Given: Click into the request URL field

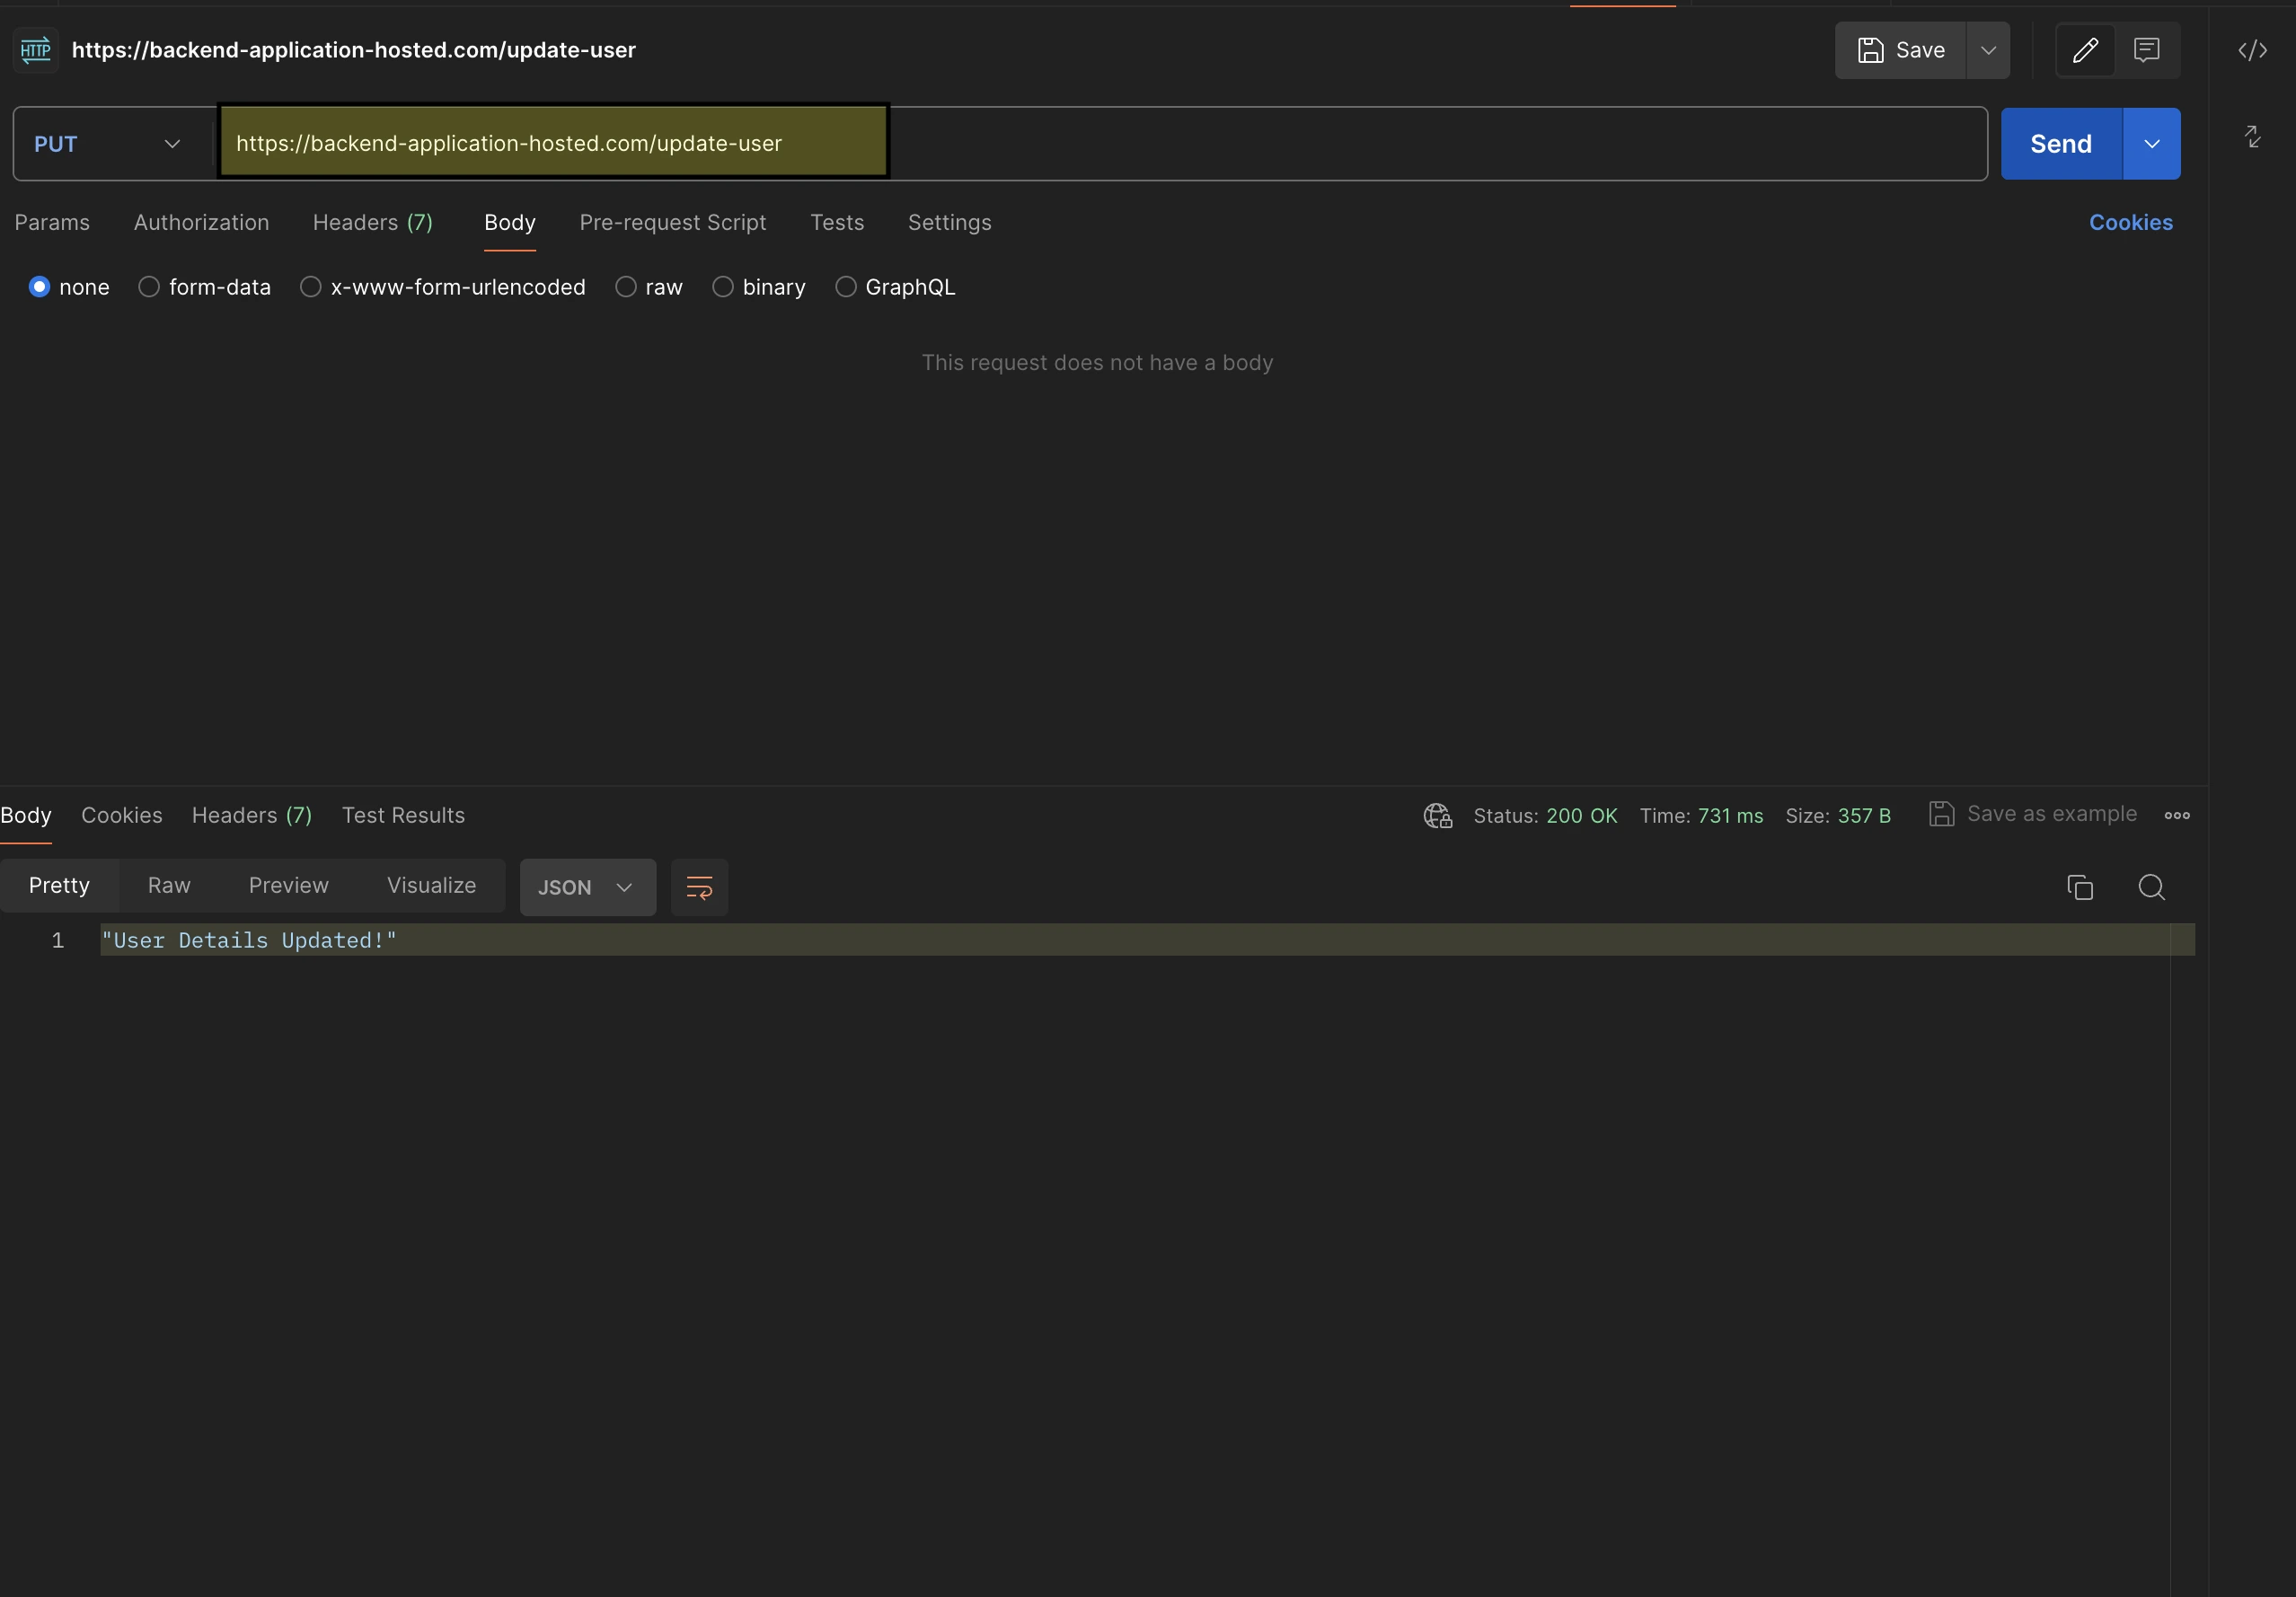Looking at the screenshot, I should 1100,144.
